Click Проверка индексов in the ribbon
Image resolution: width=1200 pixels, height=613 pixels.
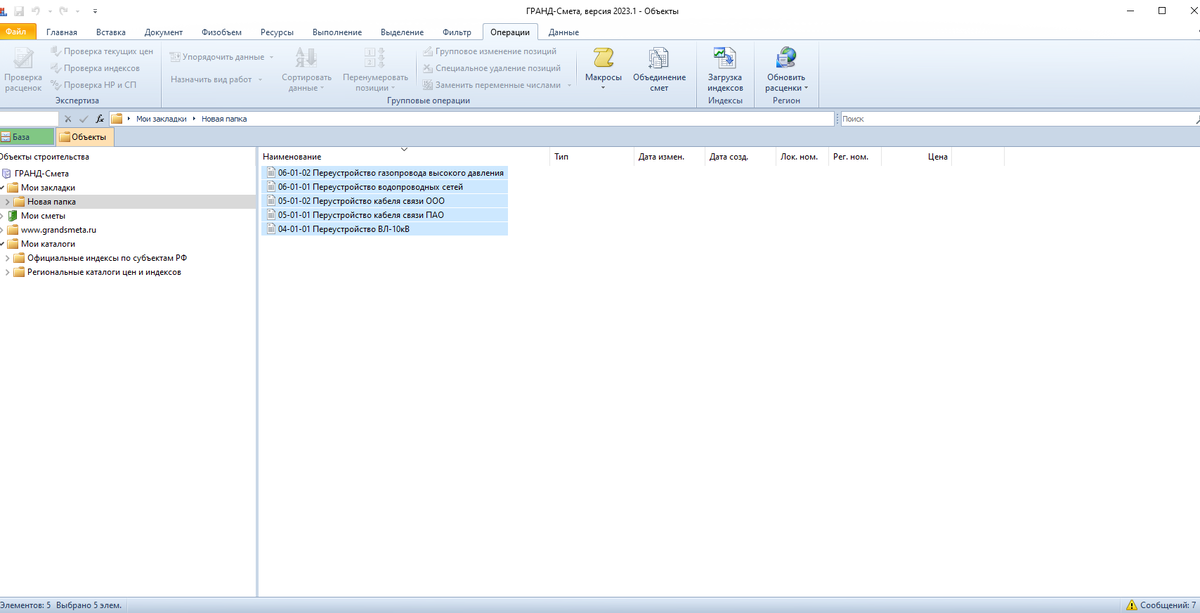[x=95, y=68]
